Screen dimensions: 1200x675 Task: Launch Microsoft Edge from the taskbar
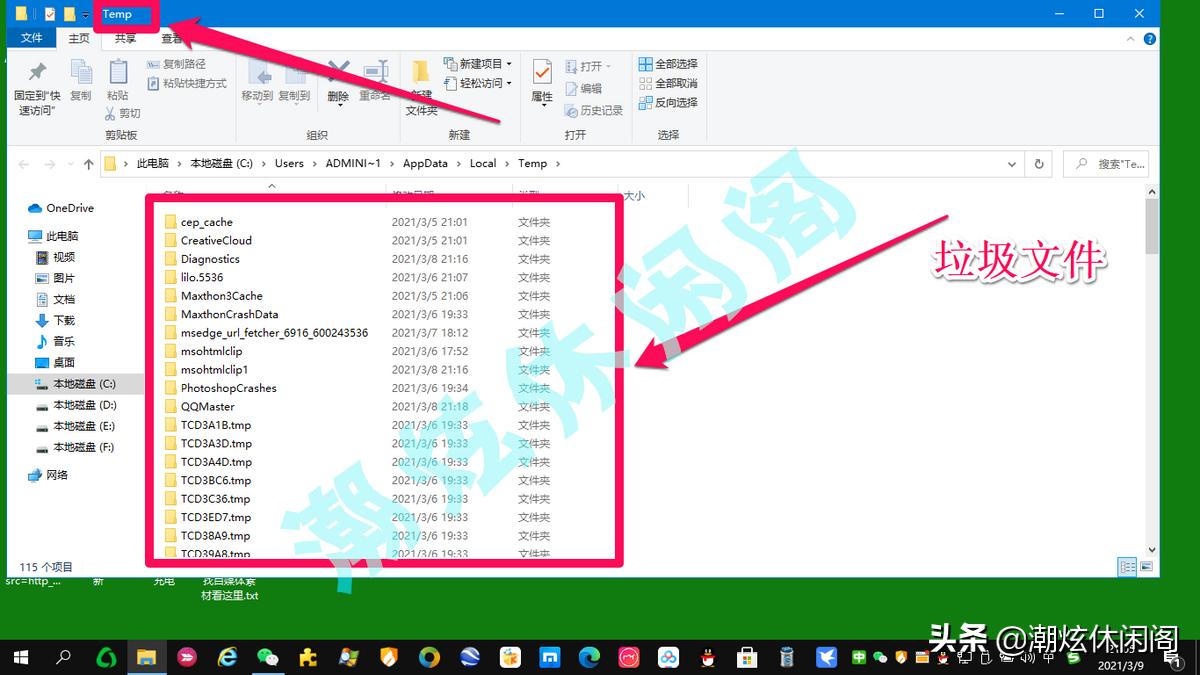(588, 657)
